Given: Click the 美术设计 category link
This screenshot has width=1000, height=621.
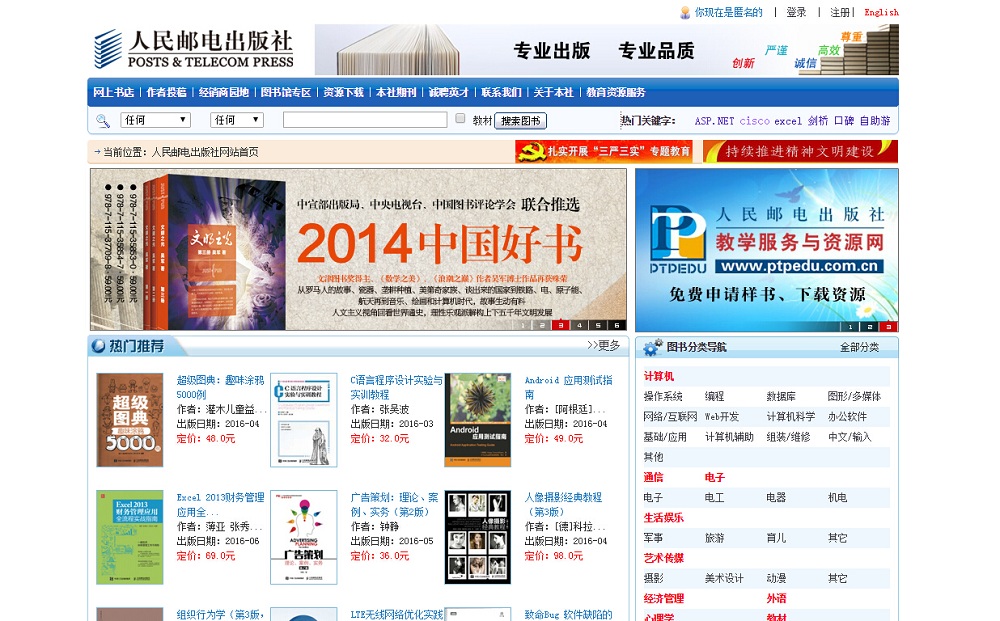Looking at the screenshot, I should tap(724, 578).
